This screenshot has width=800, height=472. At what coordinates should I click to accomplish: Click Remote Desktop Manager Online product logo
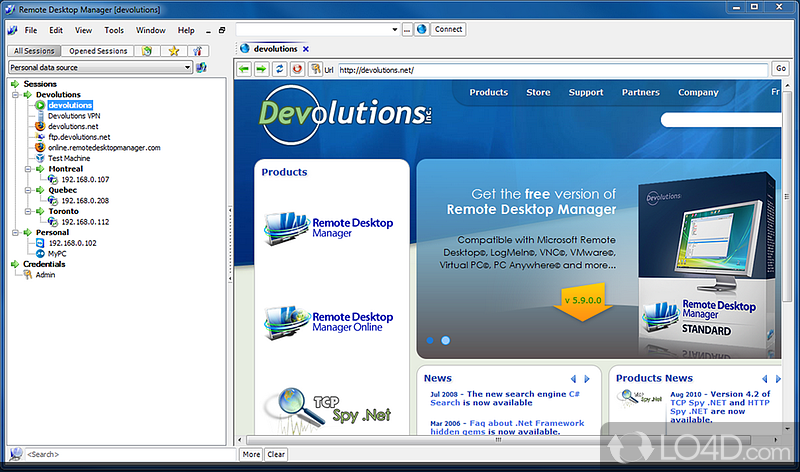[x=329, y=322]
